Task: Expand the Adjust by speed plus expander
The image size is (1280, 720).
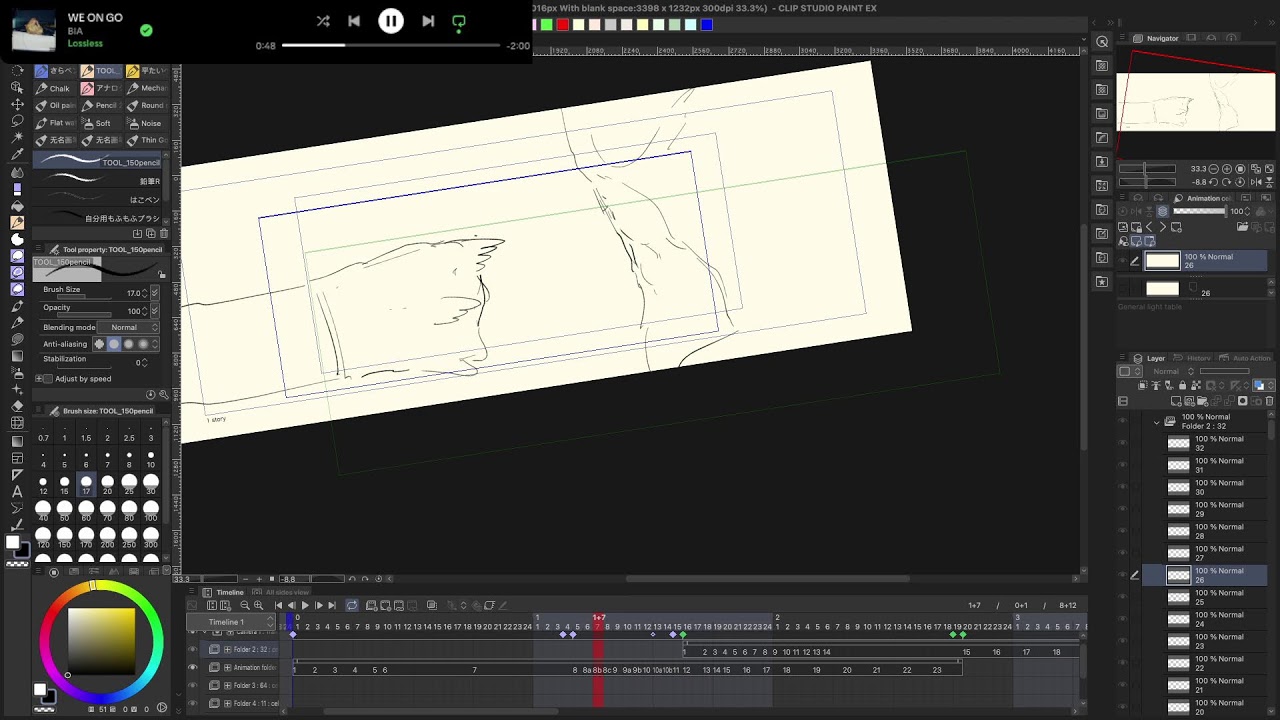Action: [x=38, y=379]
